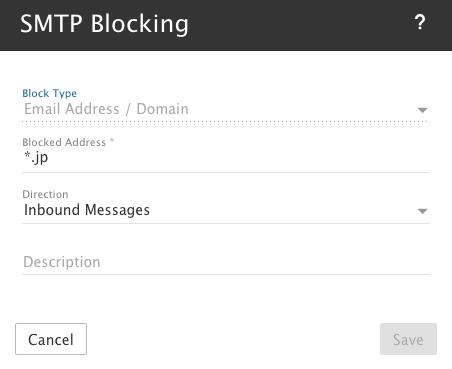
Task: Click the required asterisk beside Blocked Address
Action: click(112, 141)
